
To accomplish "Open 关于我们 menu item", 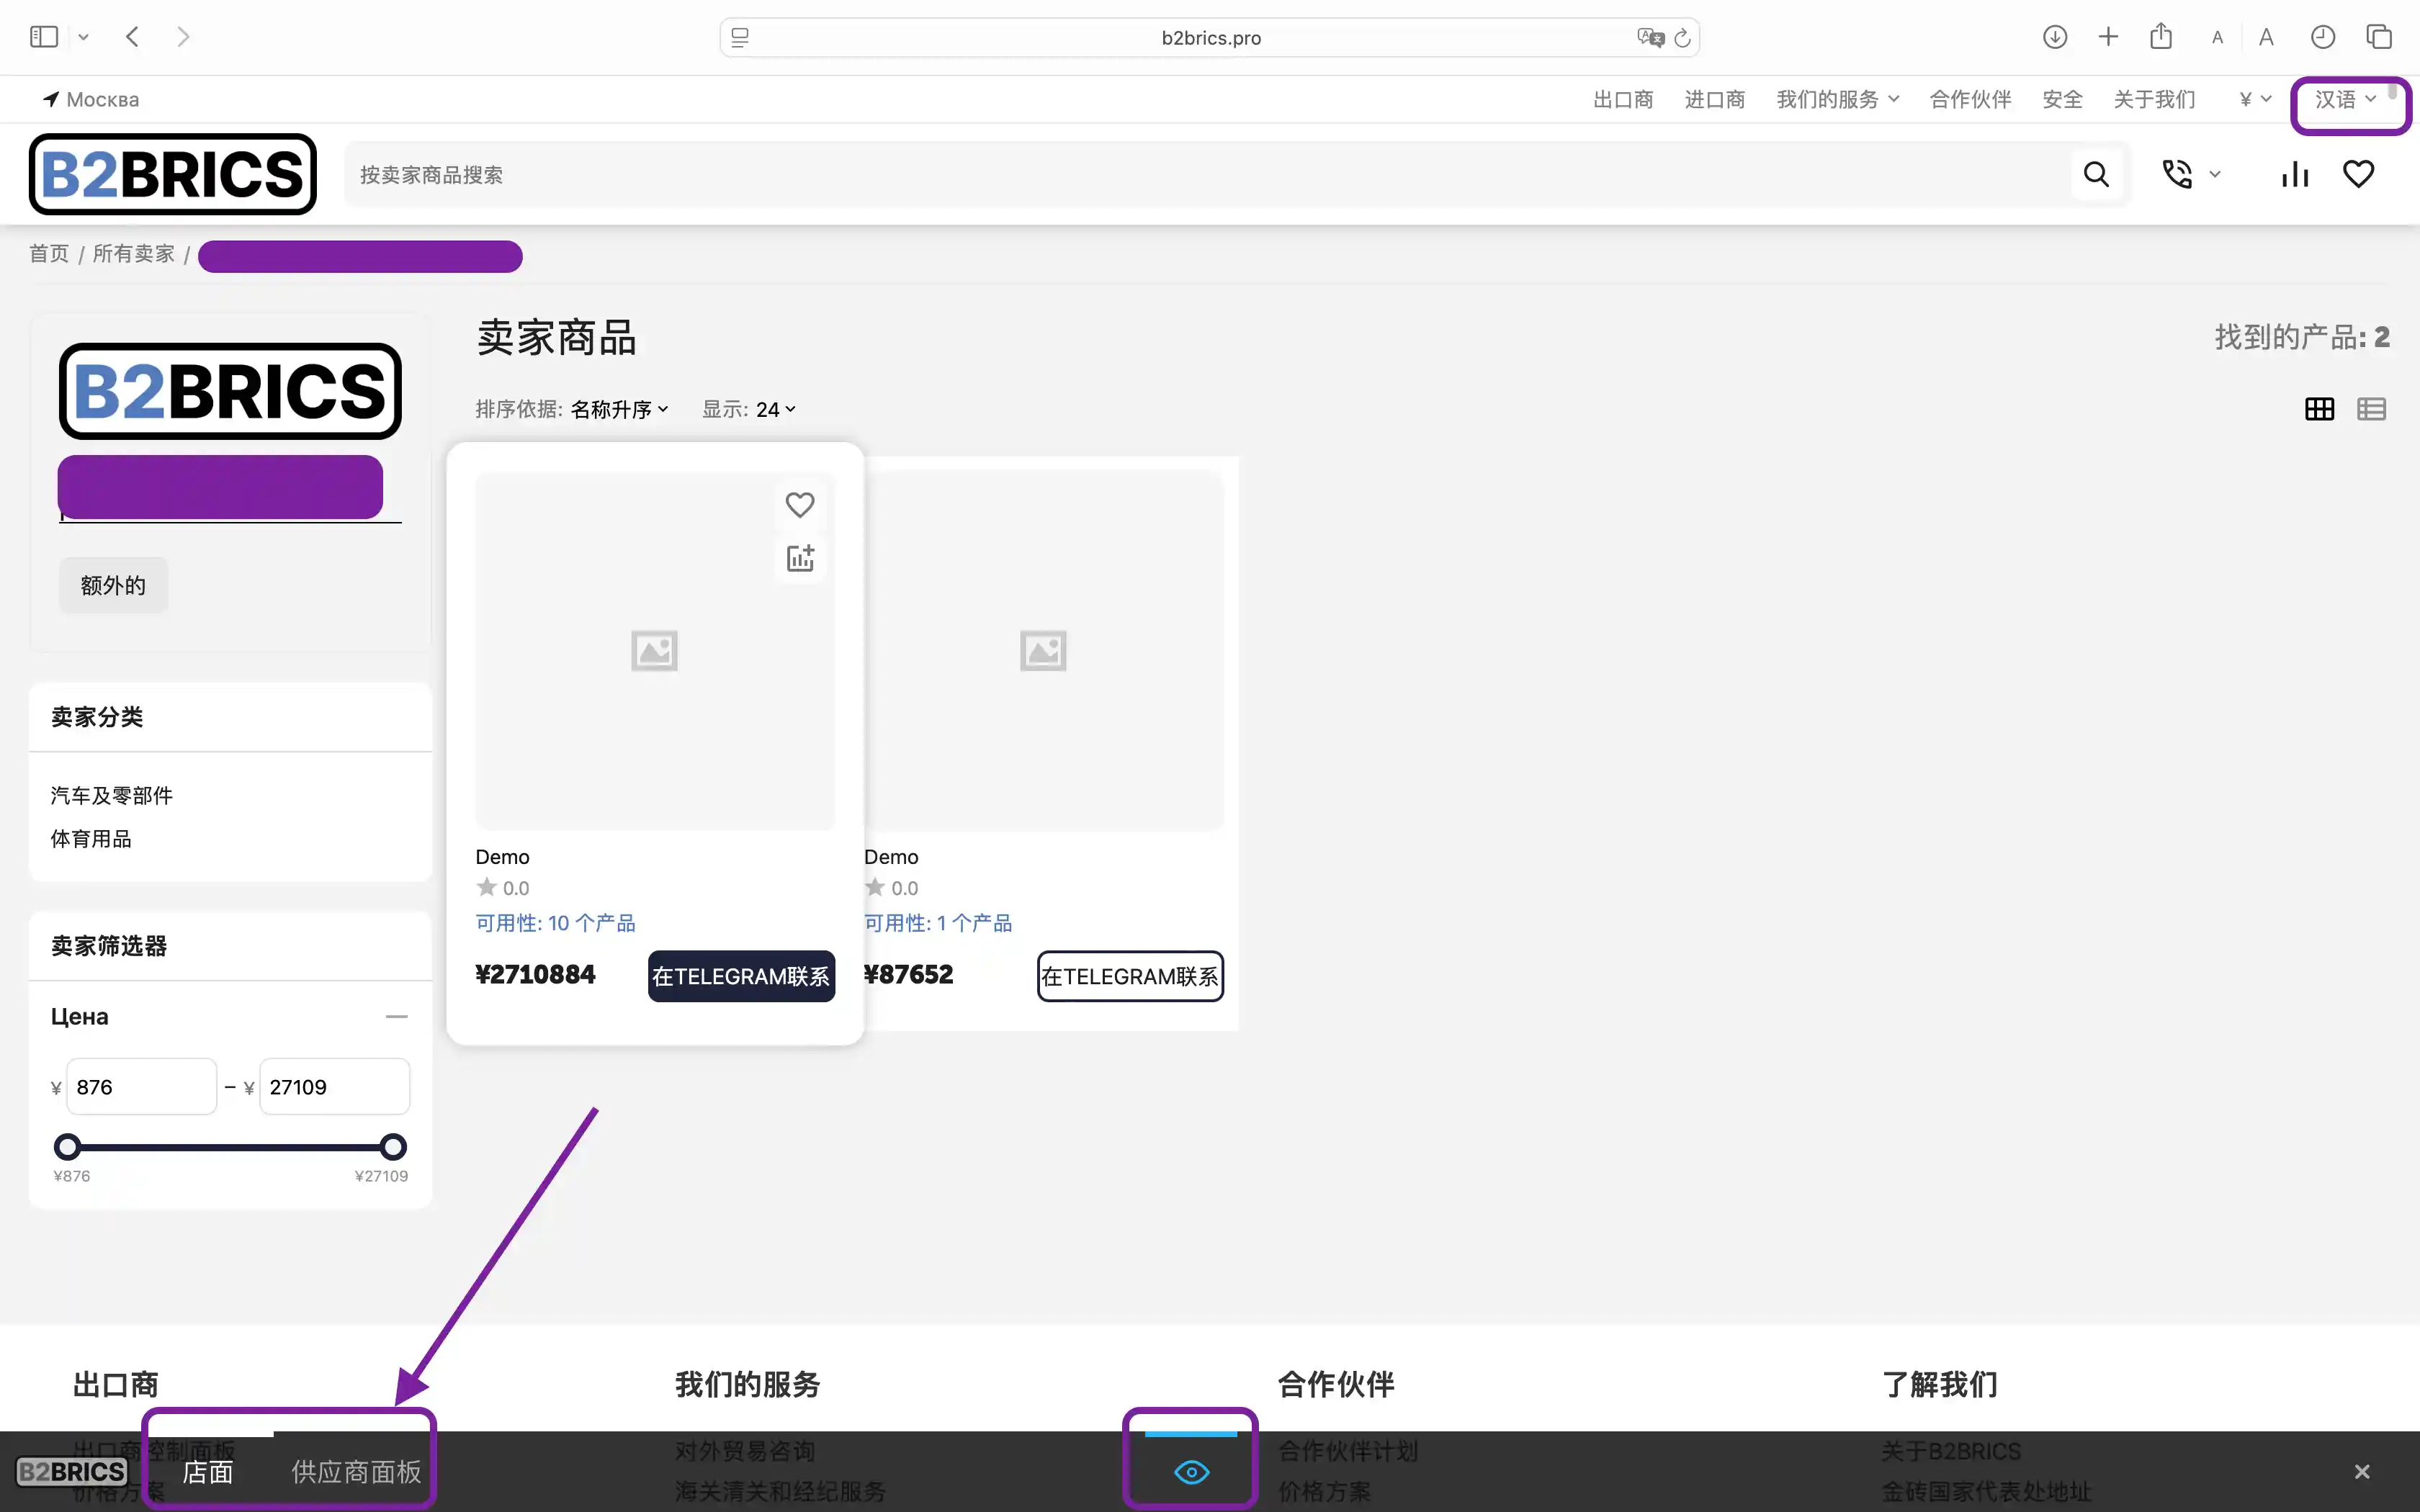I will coord(2154,99).
